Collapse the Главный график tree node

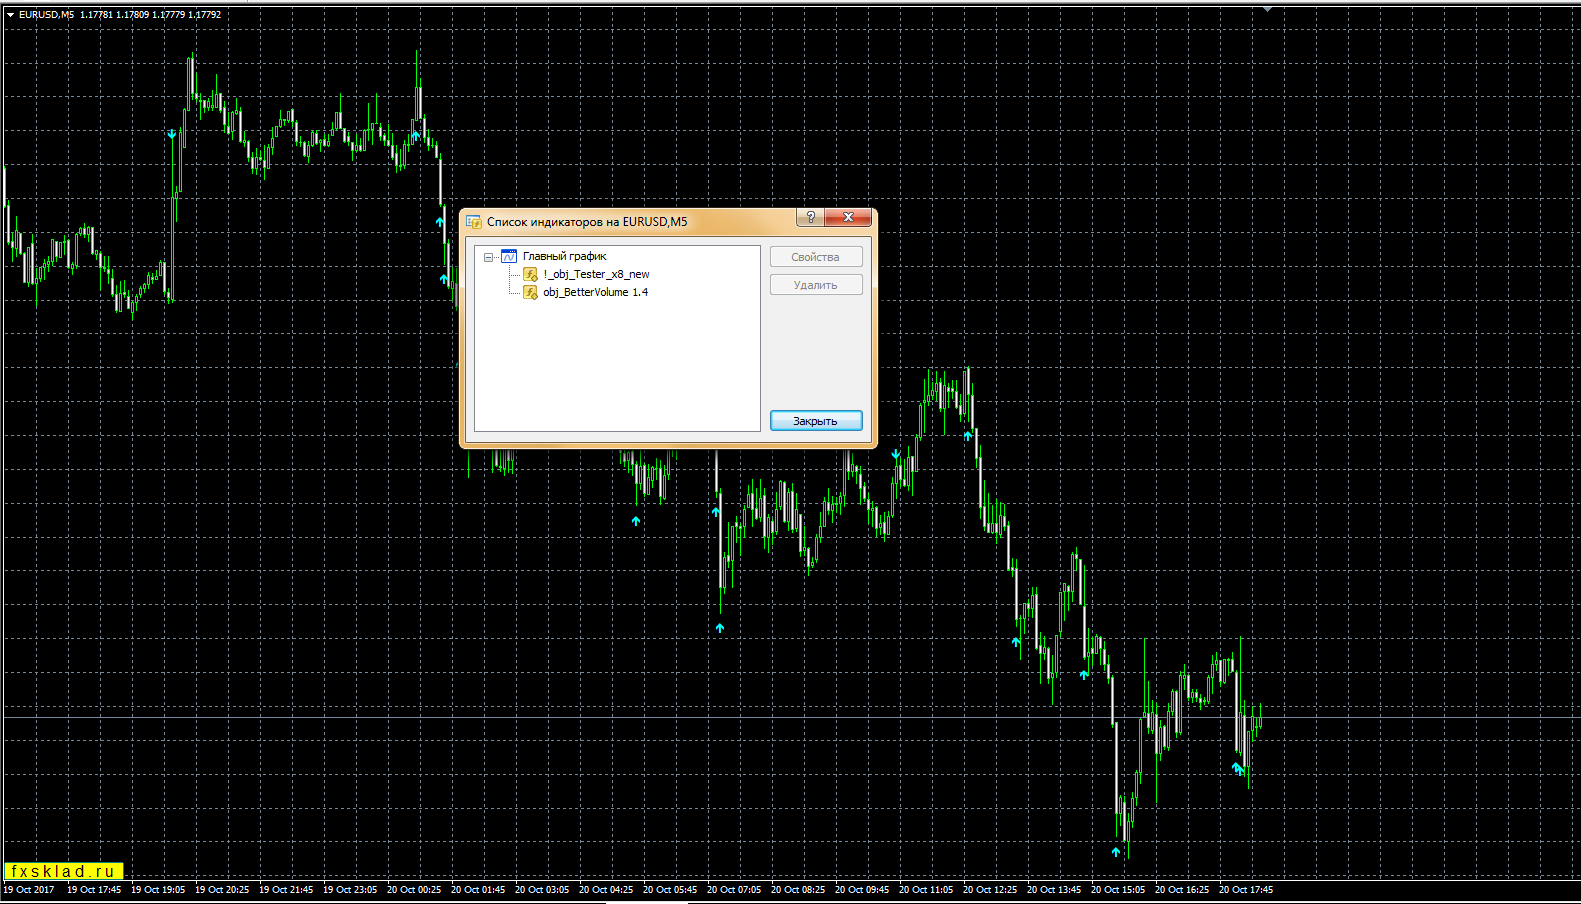pos(488,257)
